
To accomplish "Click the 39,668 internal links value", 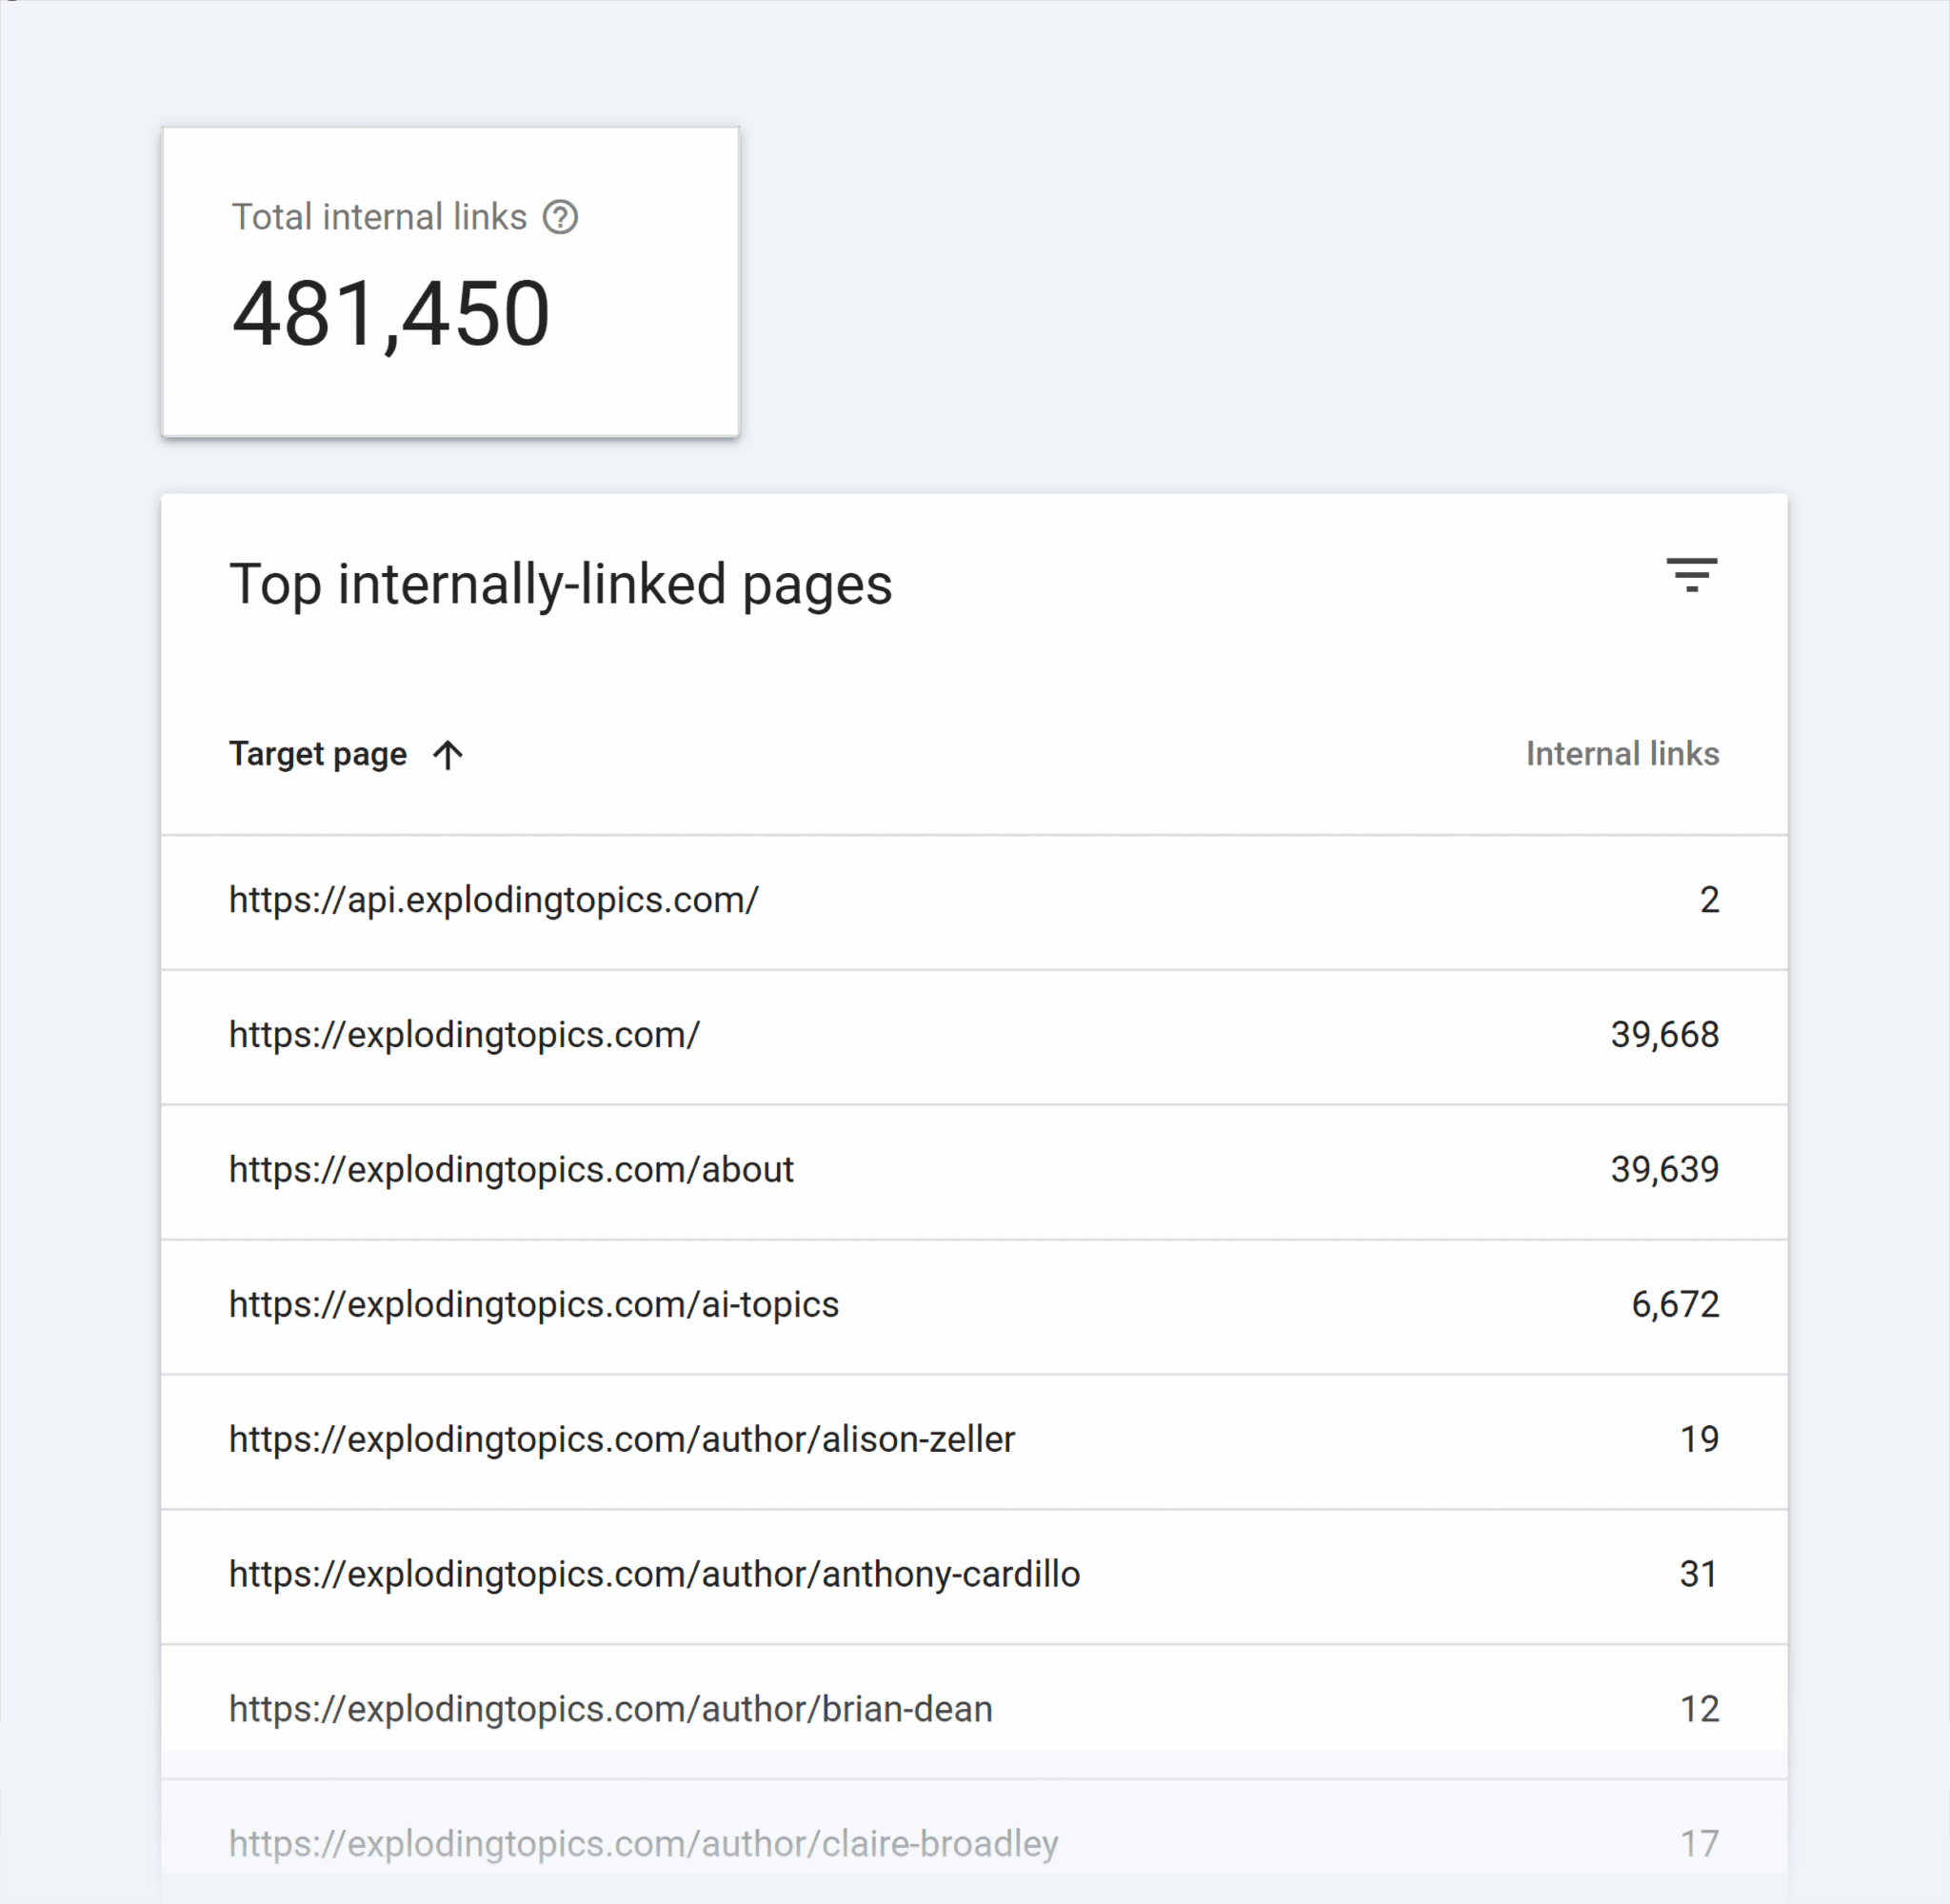I will [x=1664, y=1035].
